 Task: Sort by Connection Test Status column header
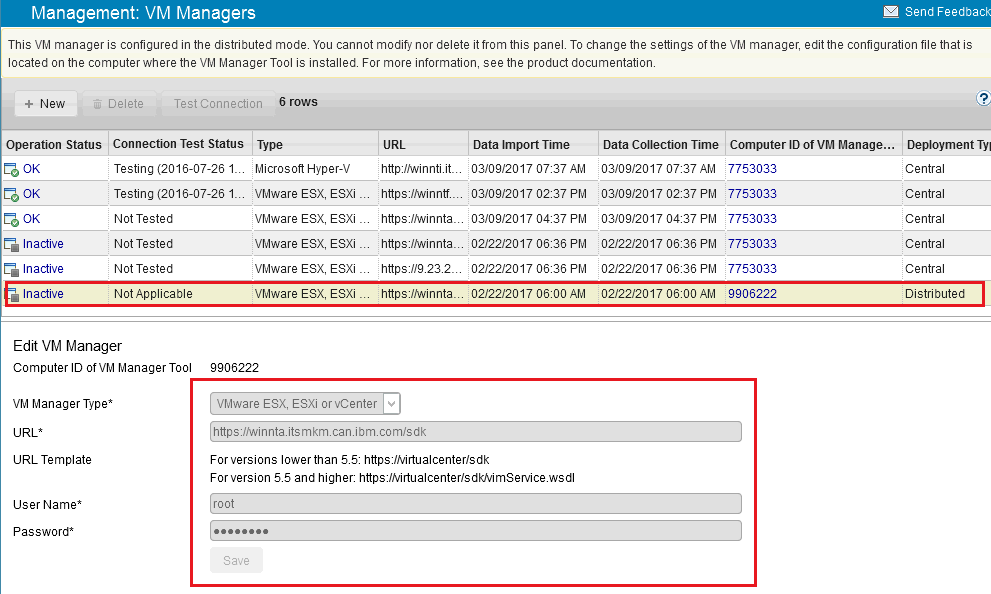point(179,144)
